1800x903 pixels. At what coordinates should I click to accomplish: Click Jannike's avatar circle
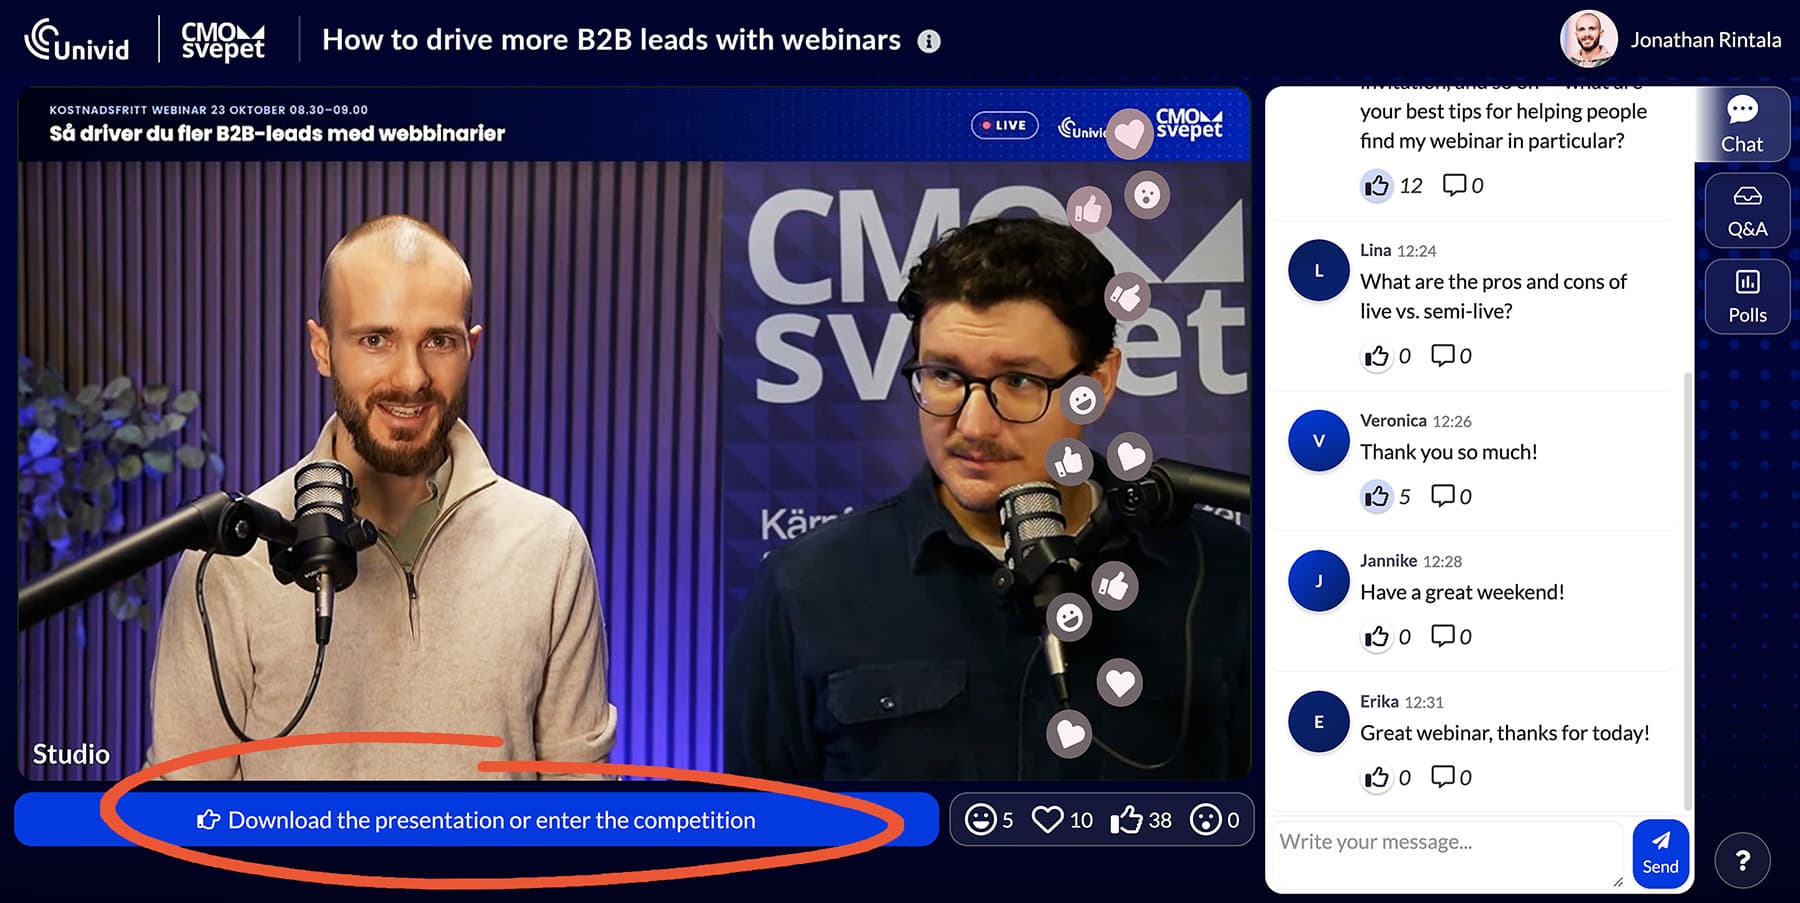[1318, 581]
